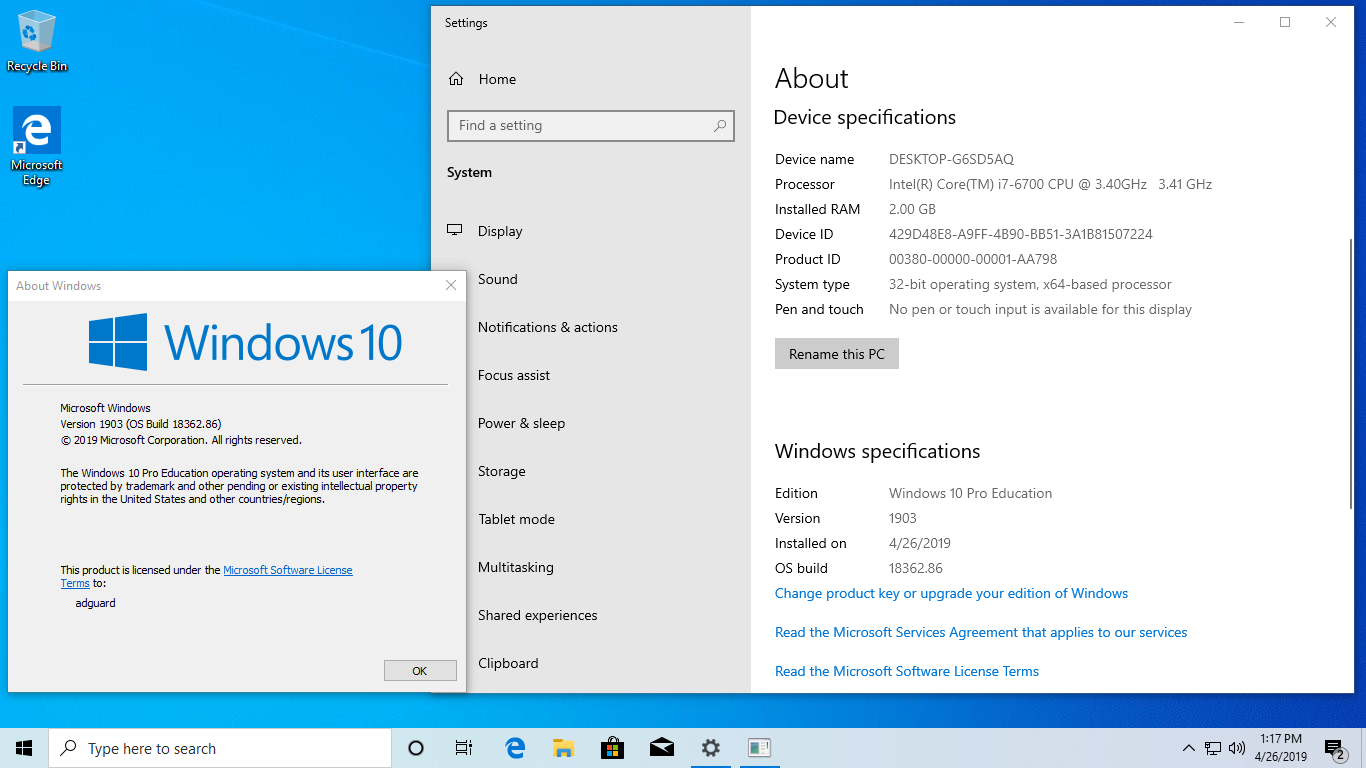The height and width of the screenshot is (768, 1366).
Task: Click the Product ID value 00380-00000-00001-AA798
Action: pyautogui.click(x=973, y=259)
